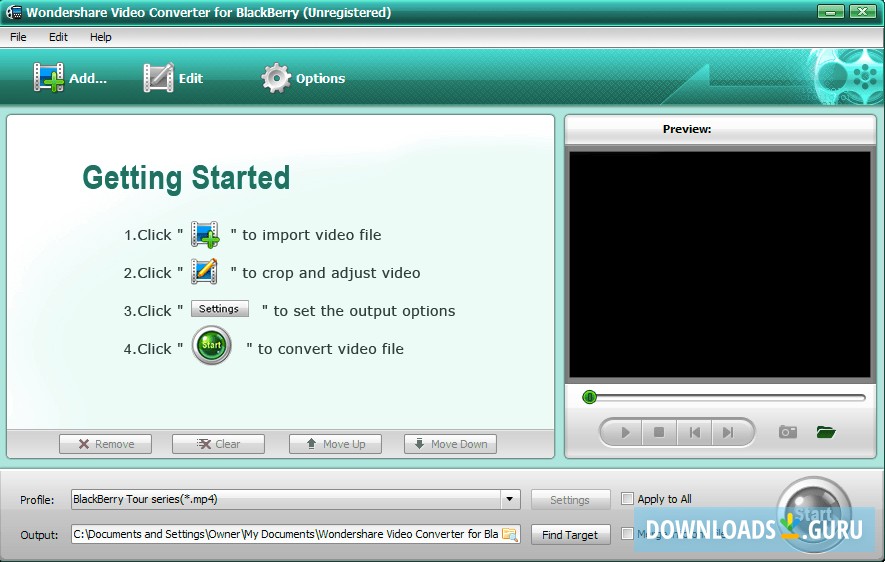Click the Settings sample button in step 3
The width and height of the screenshot is (885, 562).
point(220,309)
